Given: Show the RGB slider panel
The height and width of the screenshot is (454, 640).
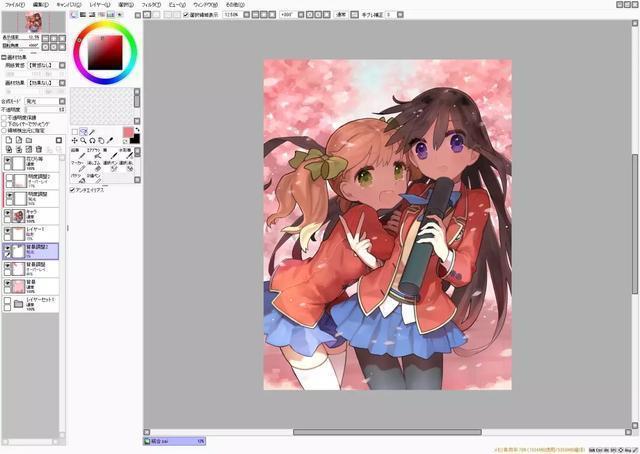Looking at the screenshot, I should click(83, 15).
